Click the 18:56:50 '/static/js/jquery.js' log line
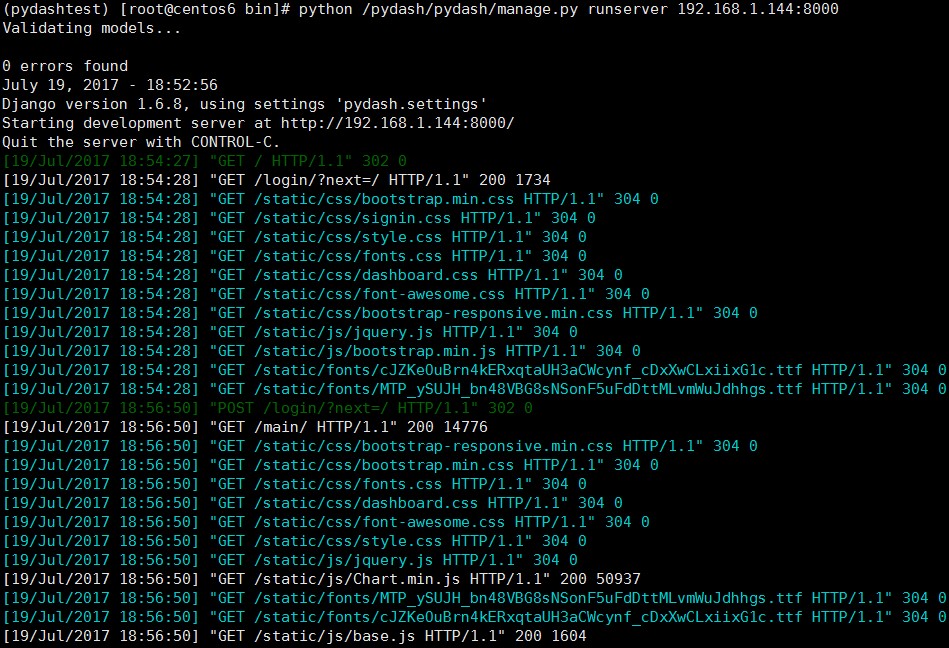The width and height of the screenshot is (949, 648). pos(290,560)
